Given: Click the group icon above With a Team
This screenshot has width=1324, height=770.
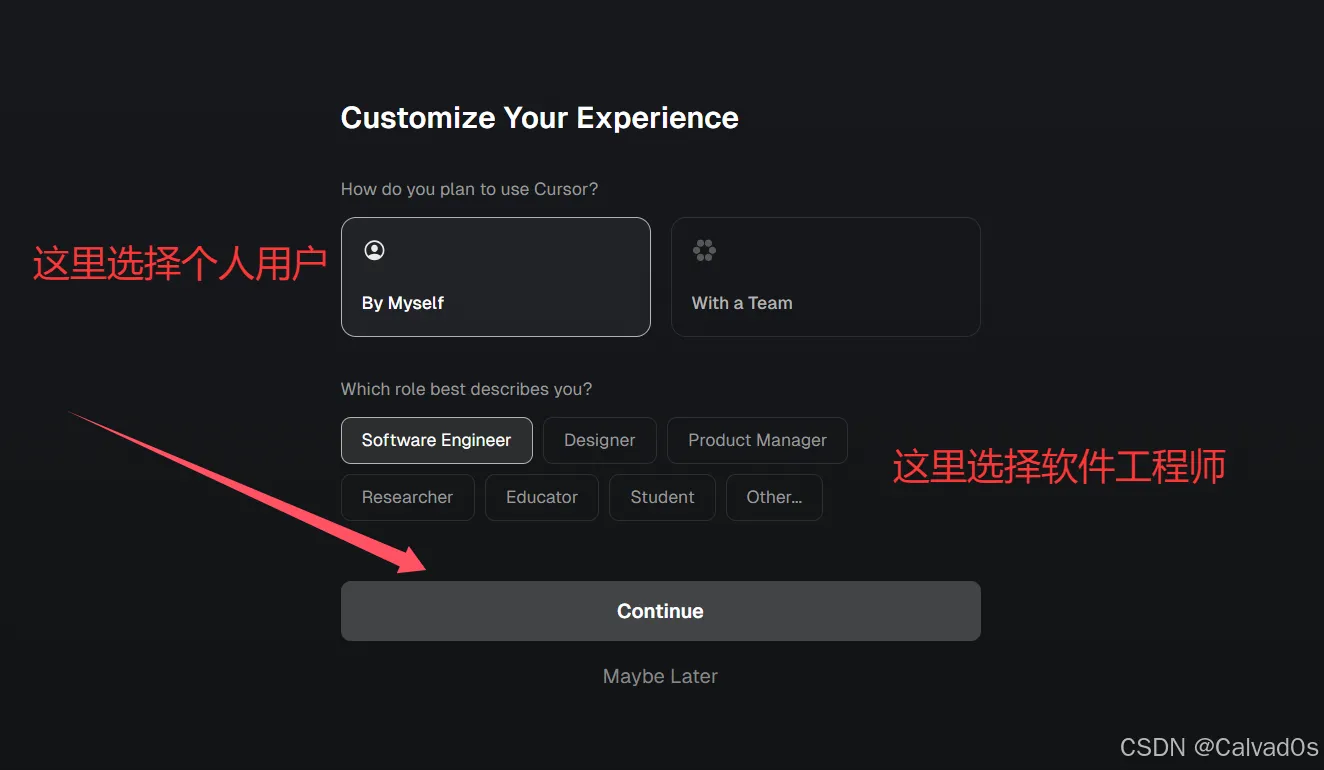Looking at the screenshot, I should click(x=704, y=250).
